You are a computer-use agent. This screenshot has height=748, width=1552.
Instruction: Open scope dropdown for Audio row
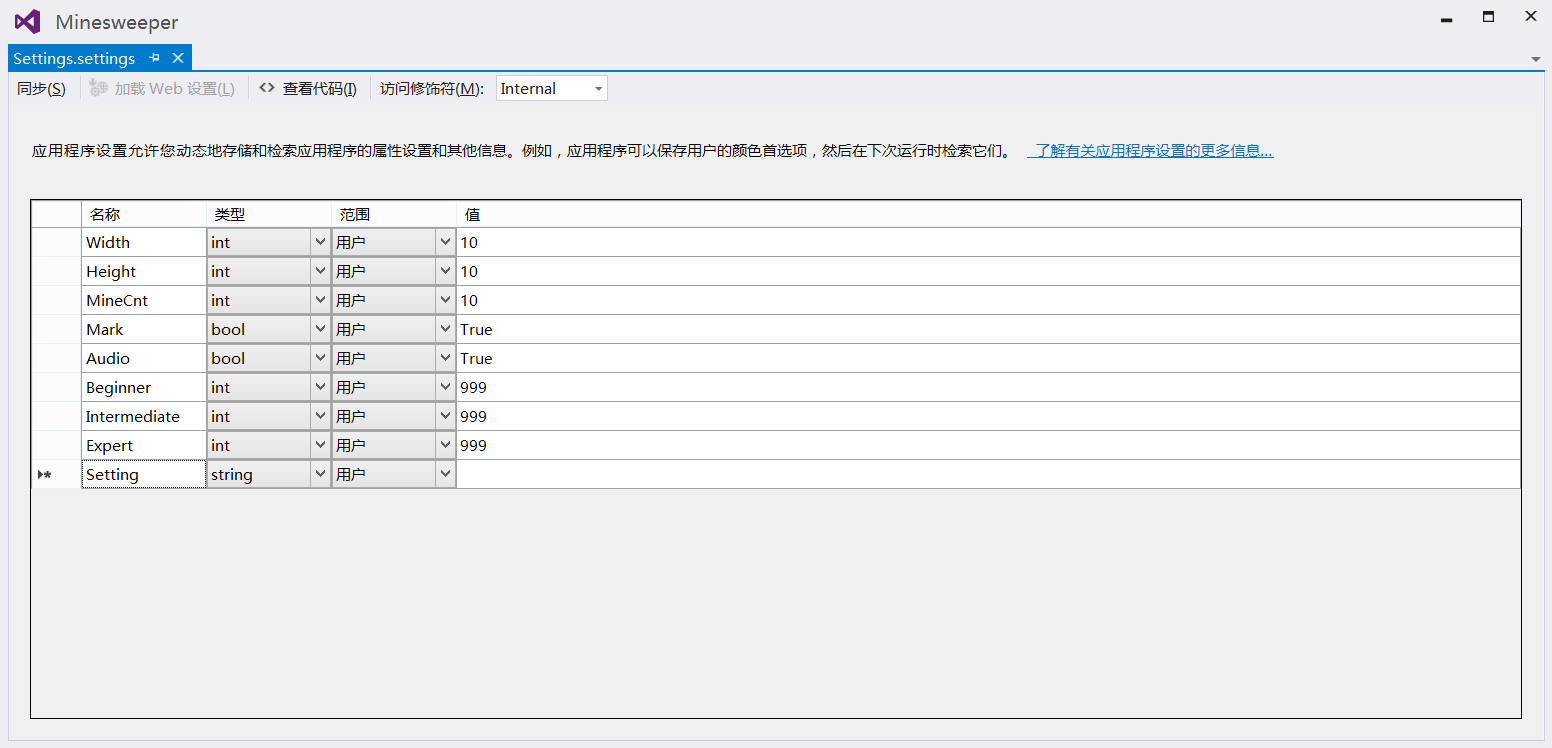pyautogui.click(x=445, y=358)
